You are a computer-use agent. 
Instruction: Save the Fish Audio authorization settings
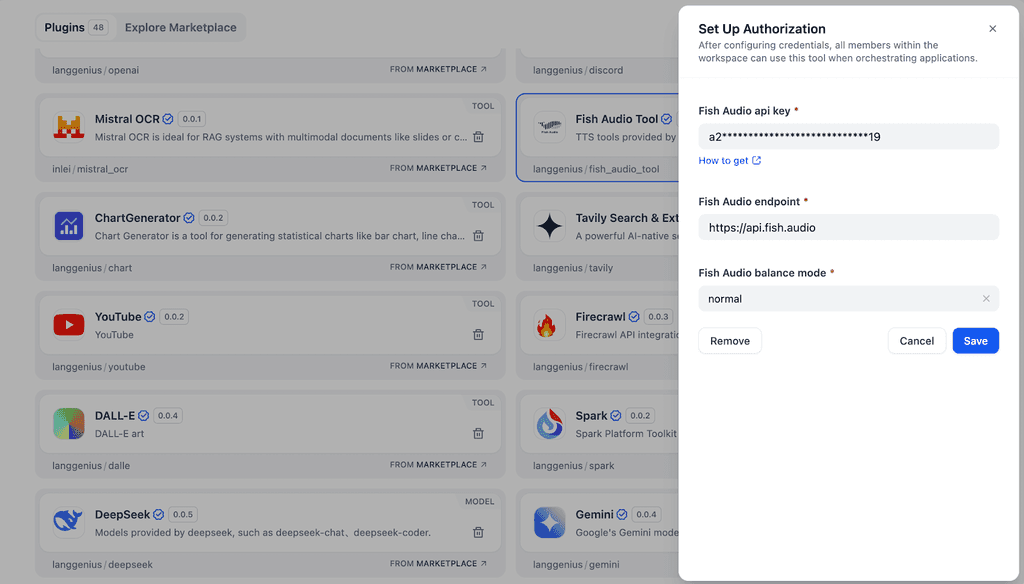[x=975, y=340]
